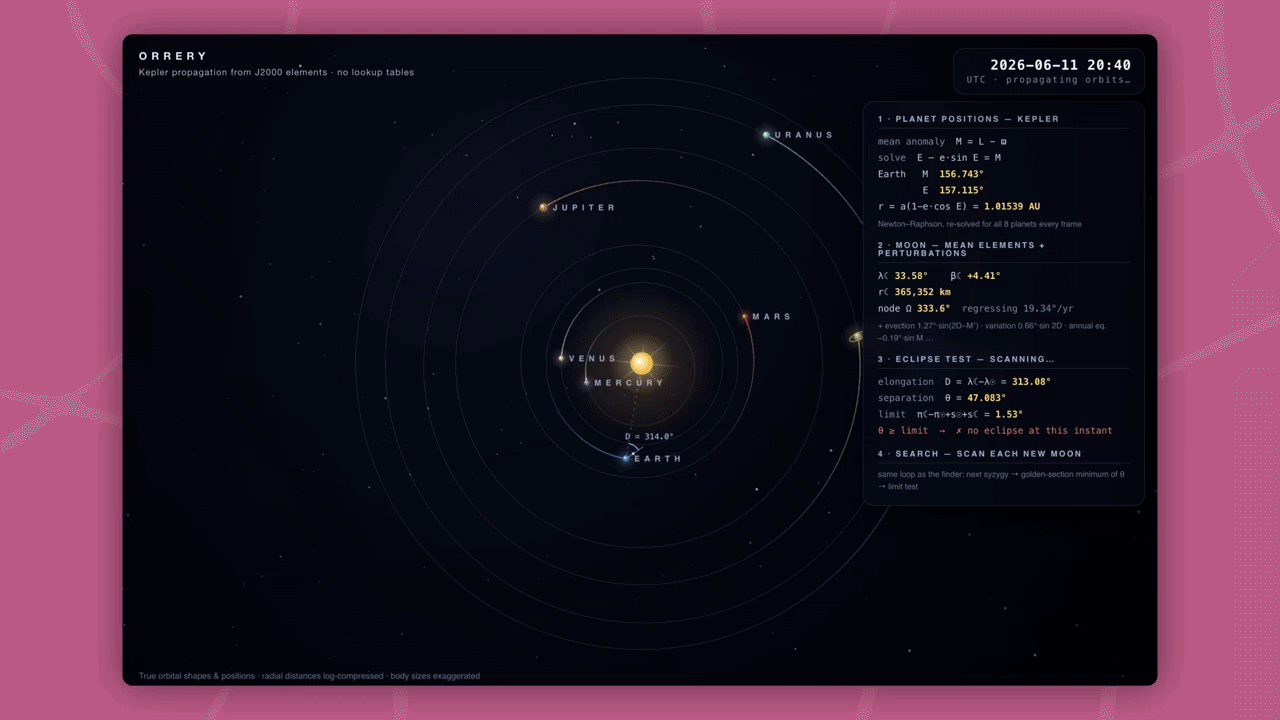Click lunar longitude value 33.58°
This screenshot has height=720, width=1280.
tap(911, 276)
